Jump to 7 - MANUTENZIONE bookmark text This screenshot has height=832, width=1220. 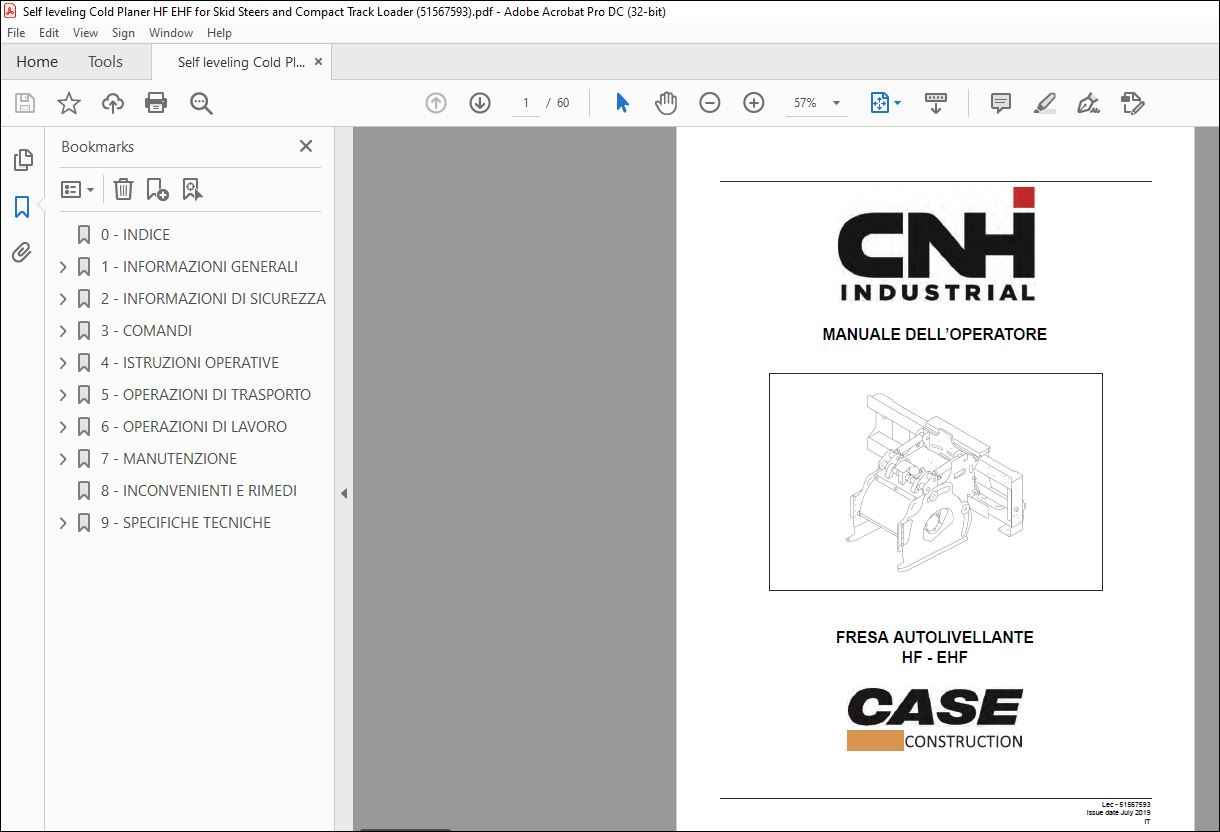click(169, 459)
